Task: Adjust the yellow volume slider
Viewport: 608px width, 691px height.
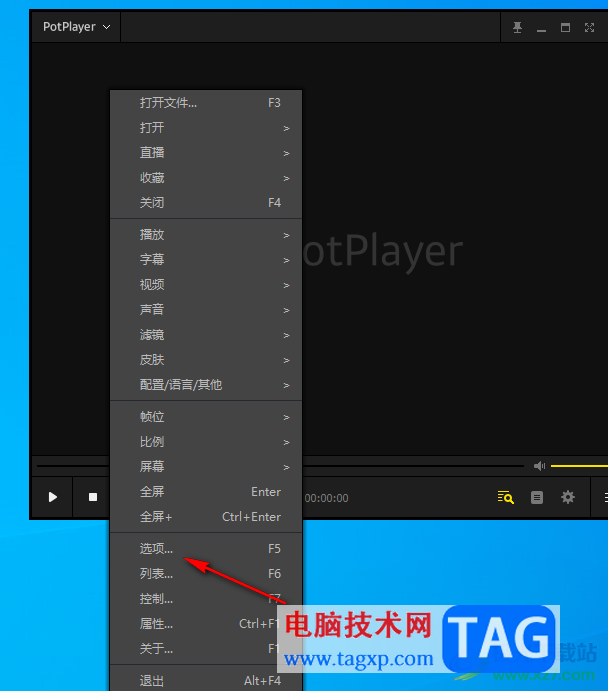Action: coord(579,466)
